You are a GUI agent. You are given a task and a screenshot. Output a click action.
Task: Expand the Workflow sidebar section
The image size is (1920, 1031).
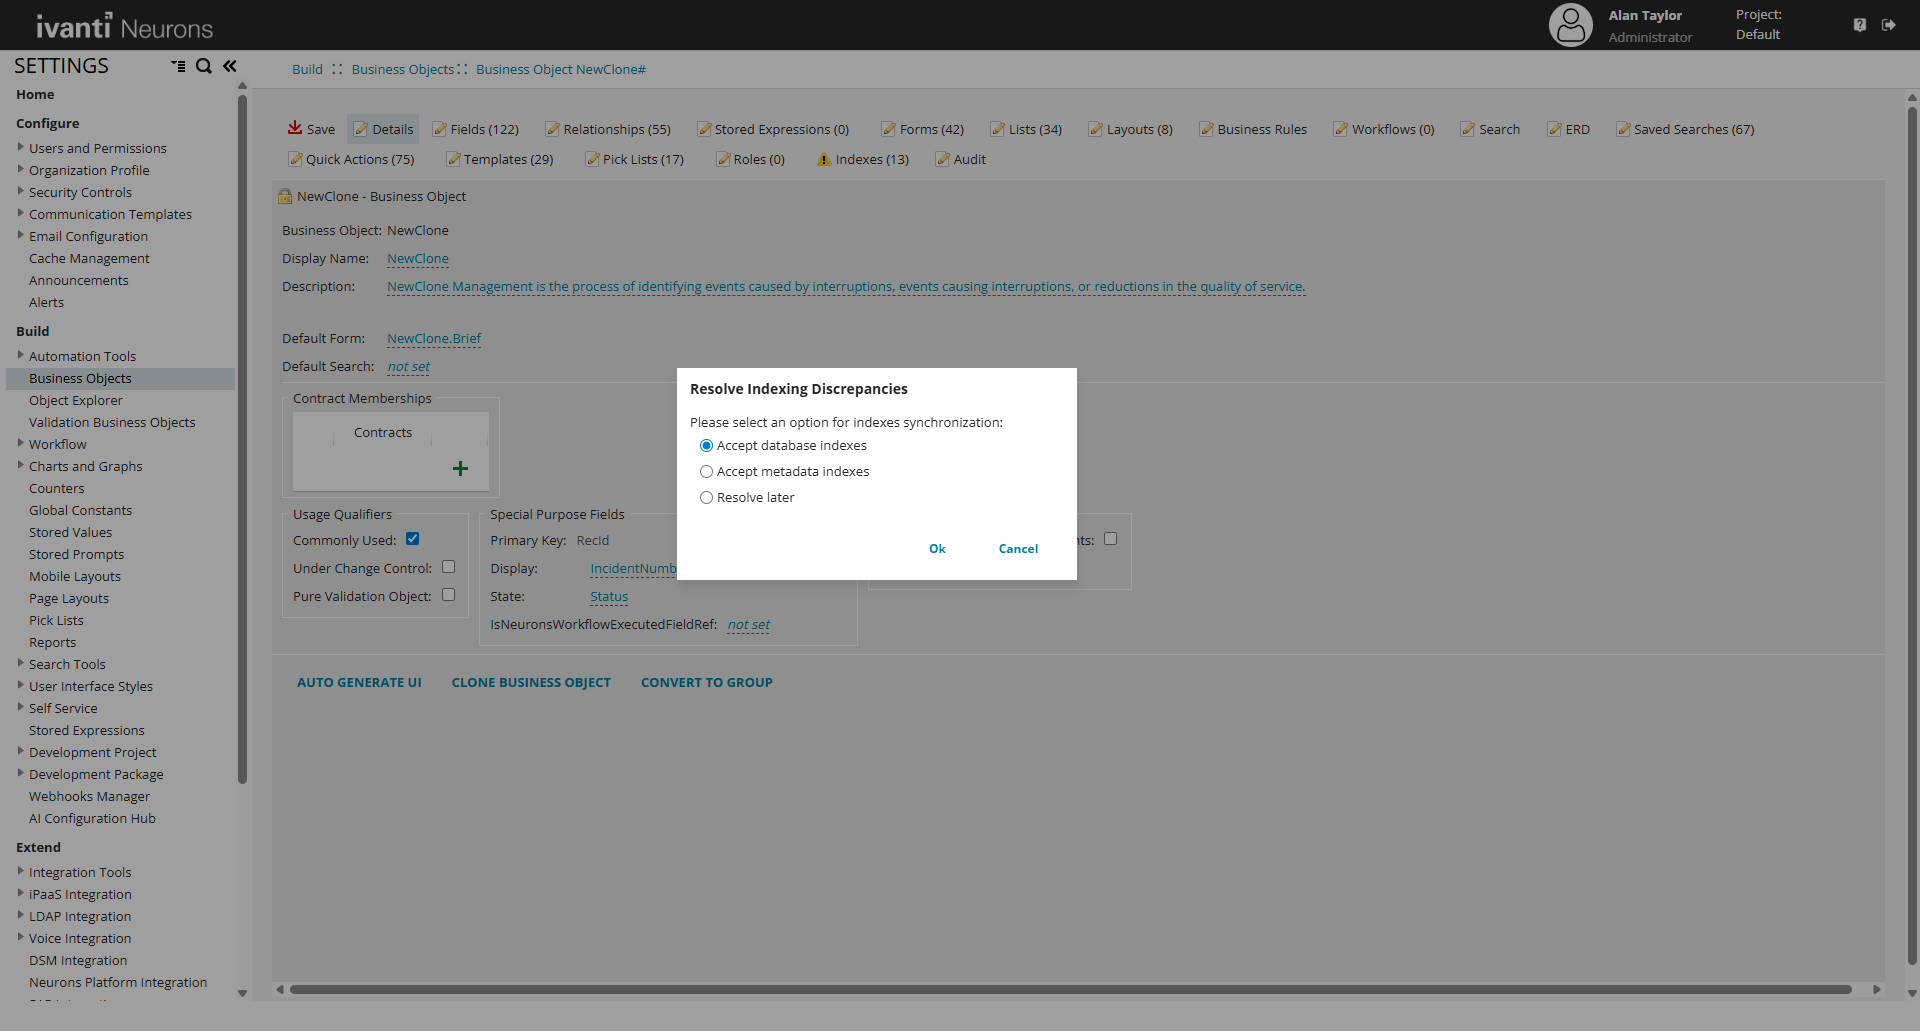pyautogui.click(x=20, y=443)
